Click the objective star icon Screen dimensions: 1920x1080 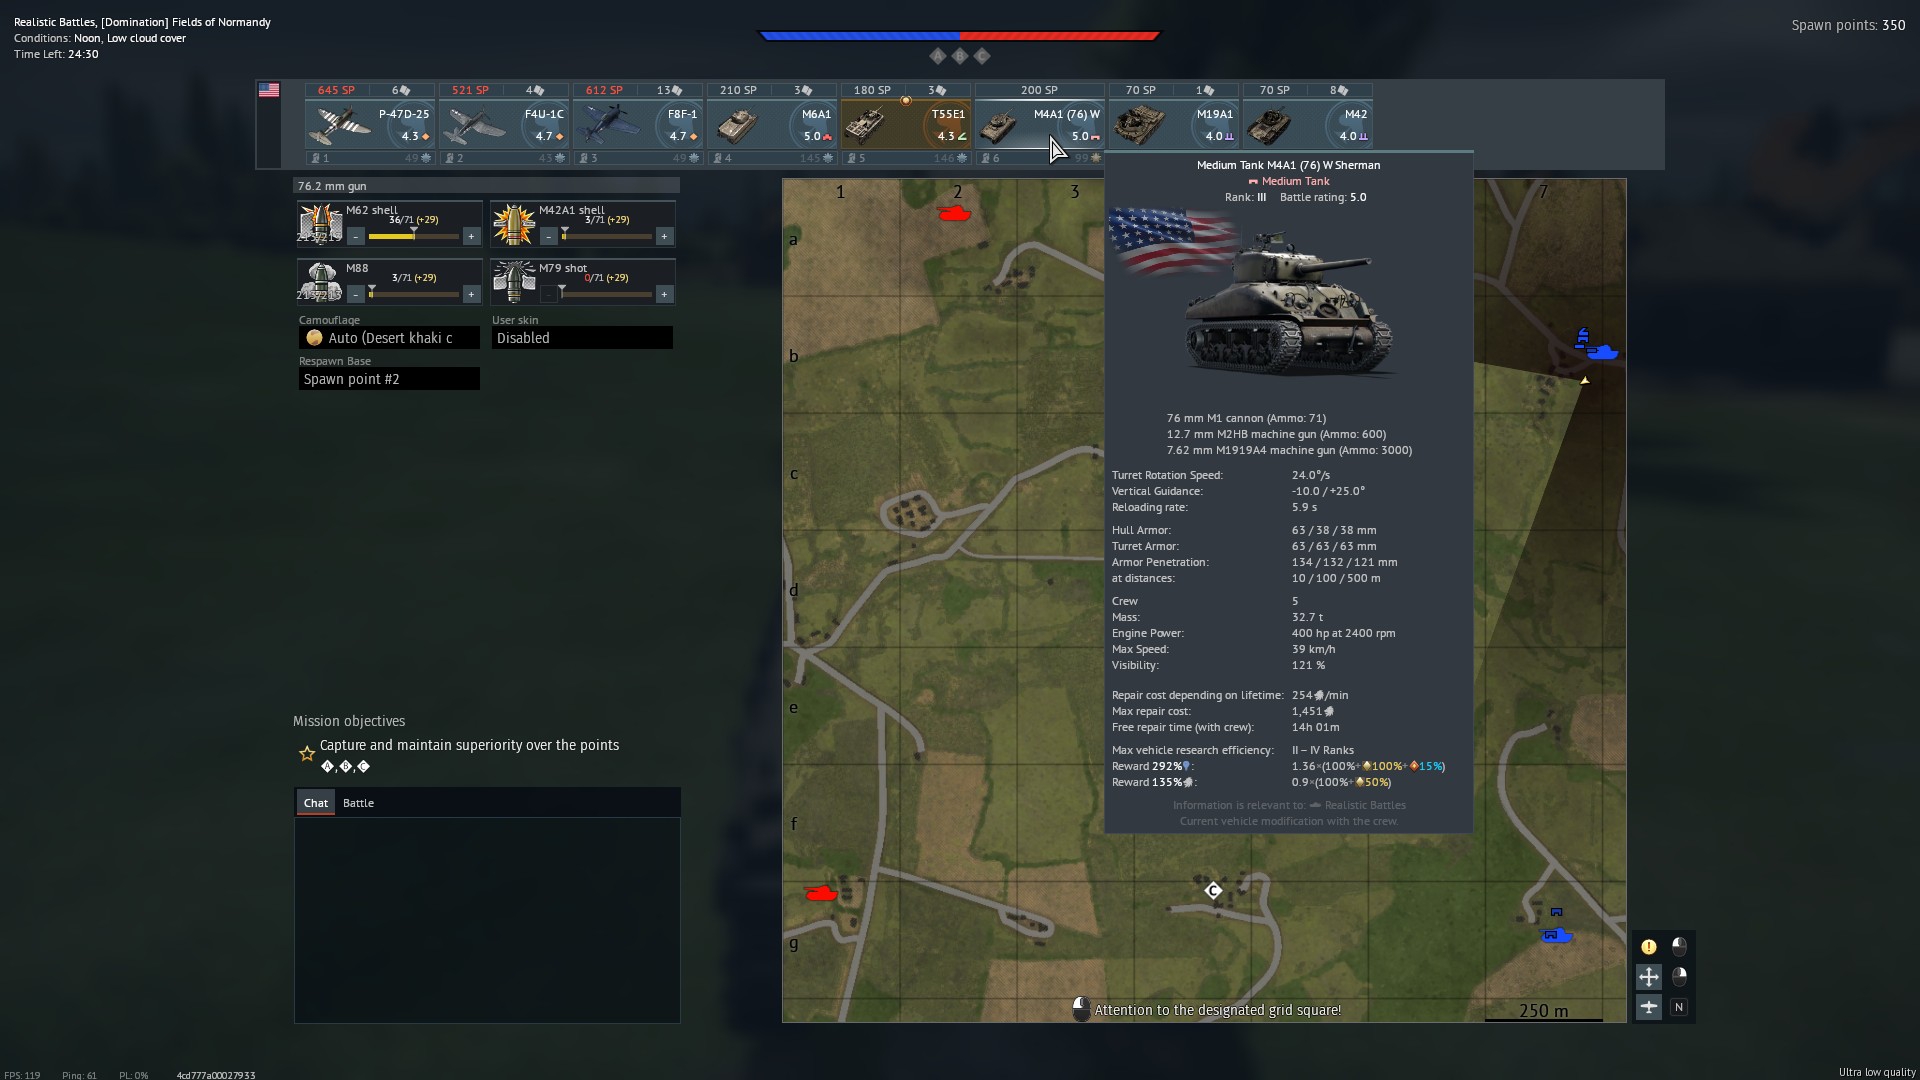[x=307, y=754]
